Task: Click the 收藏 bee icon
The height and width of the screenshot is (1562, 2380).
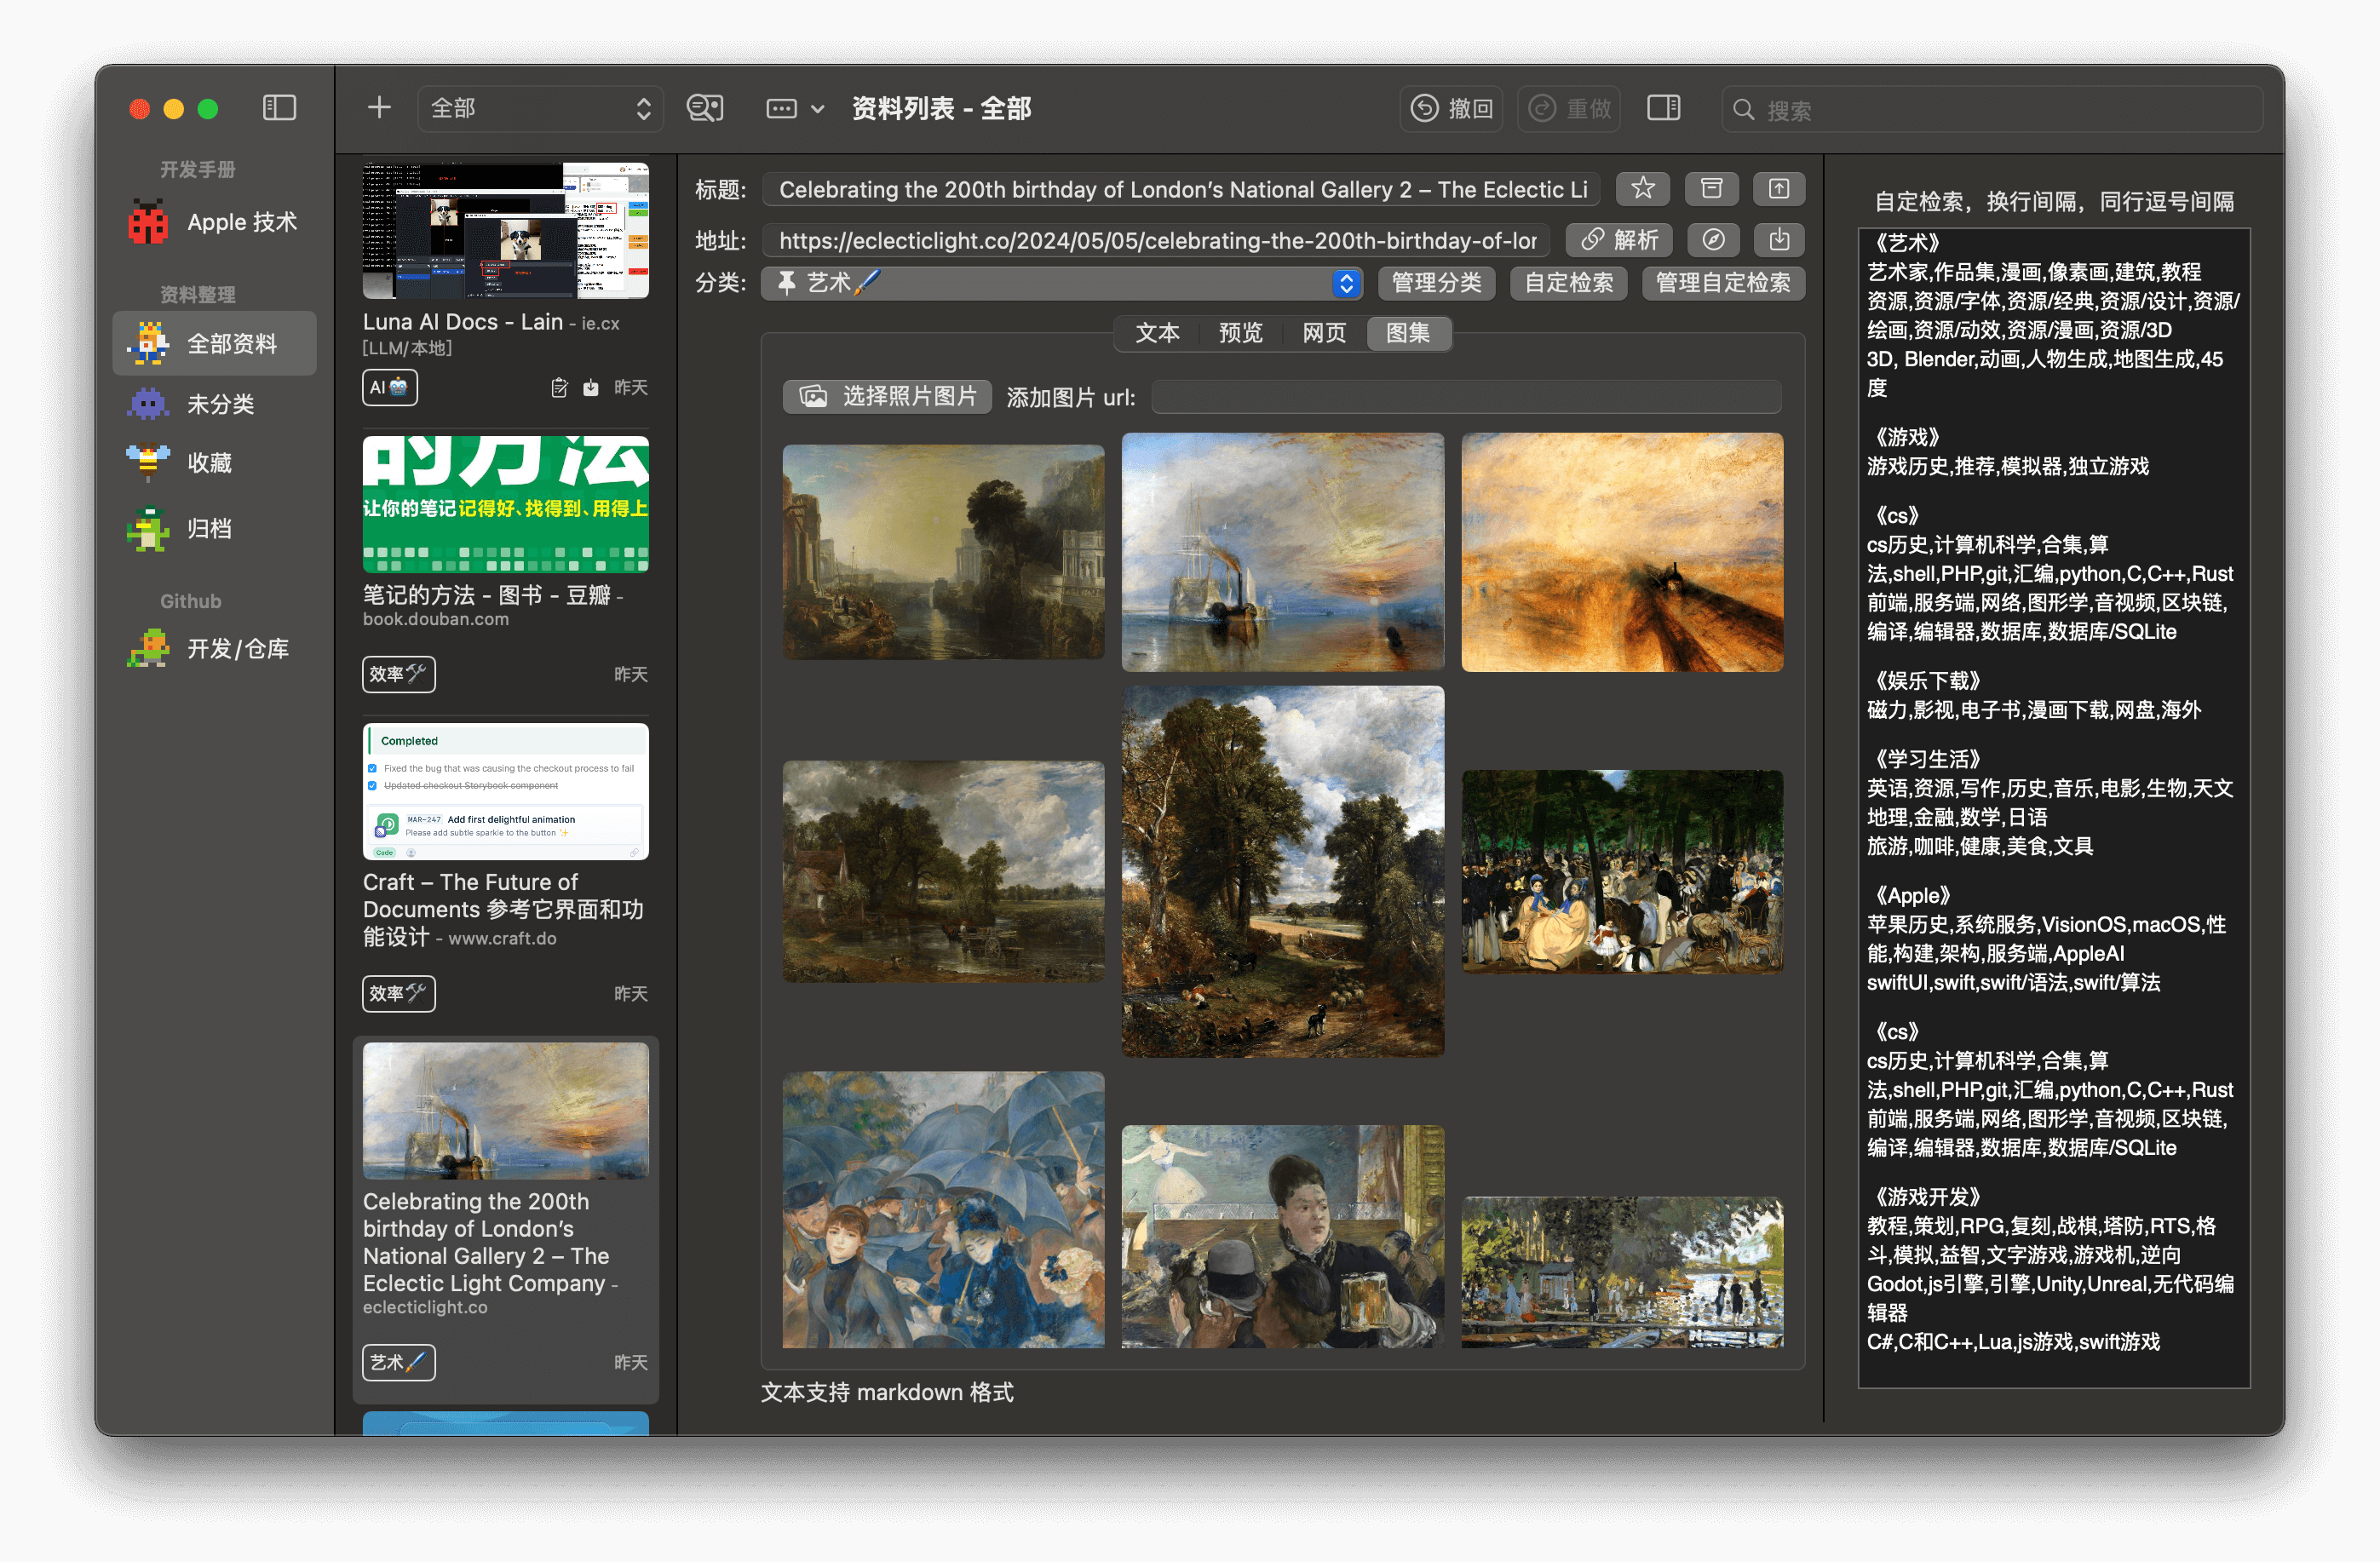Action: pos(148,463)
